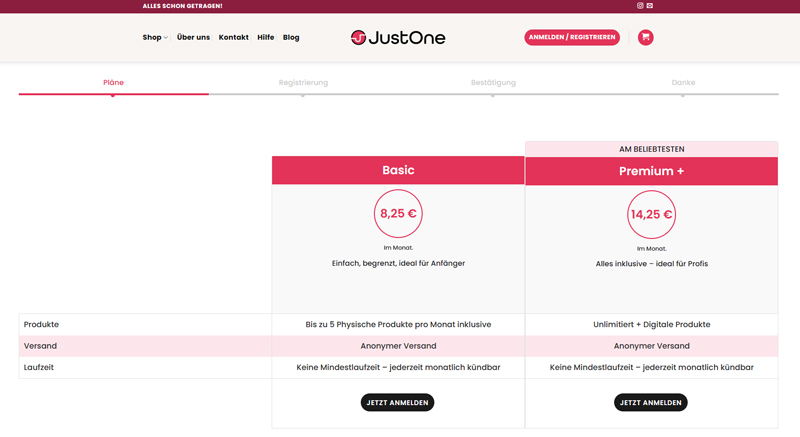This screenshot has height=437, width=800.
Task: Click the 8,25 € price circle
Action: (x=398, y=214)
